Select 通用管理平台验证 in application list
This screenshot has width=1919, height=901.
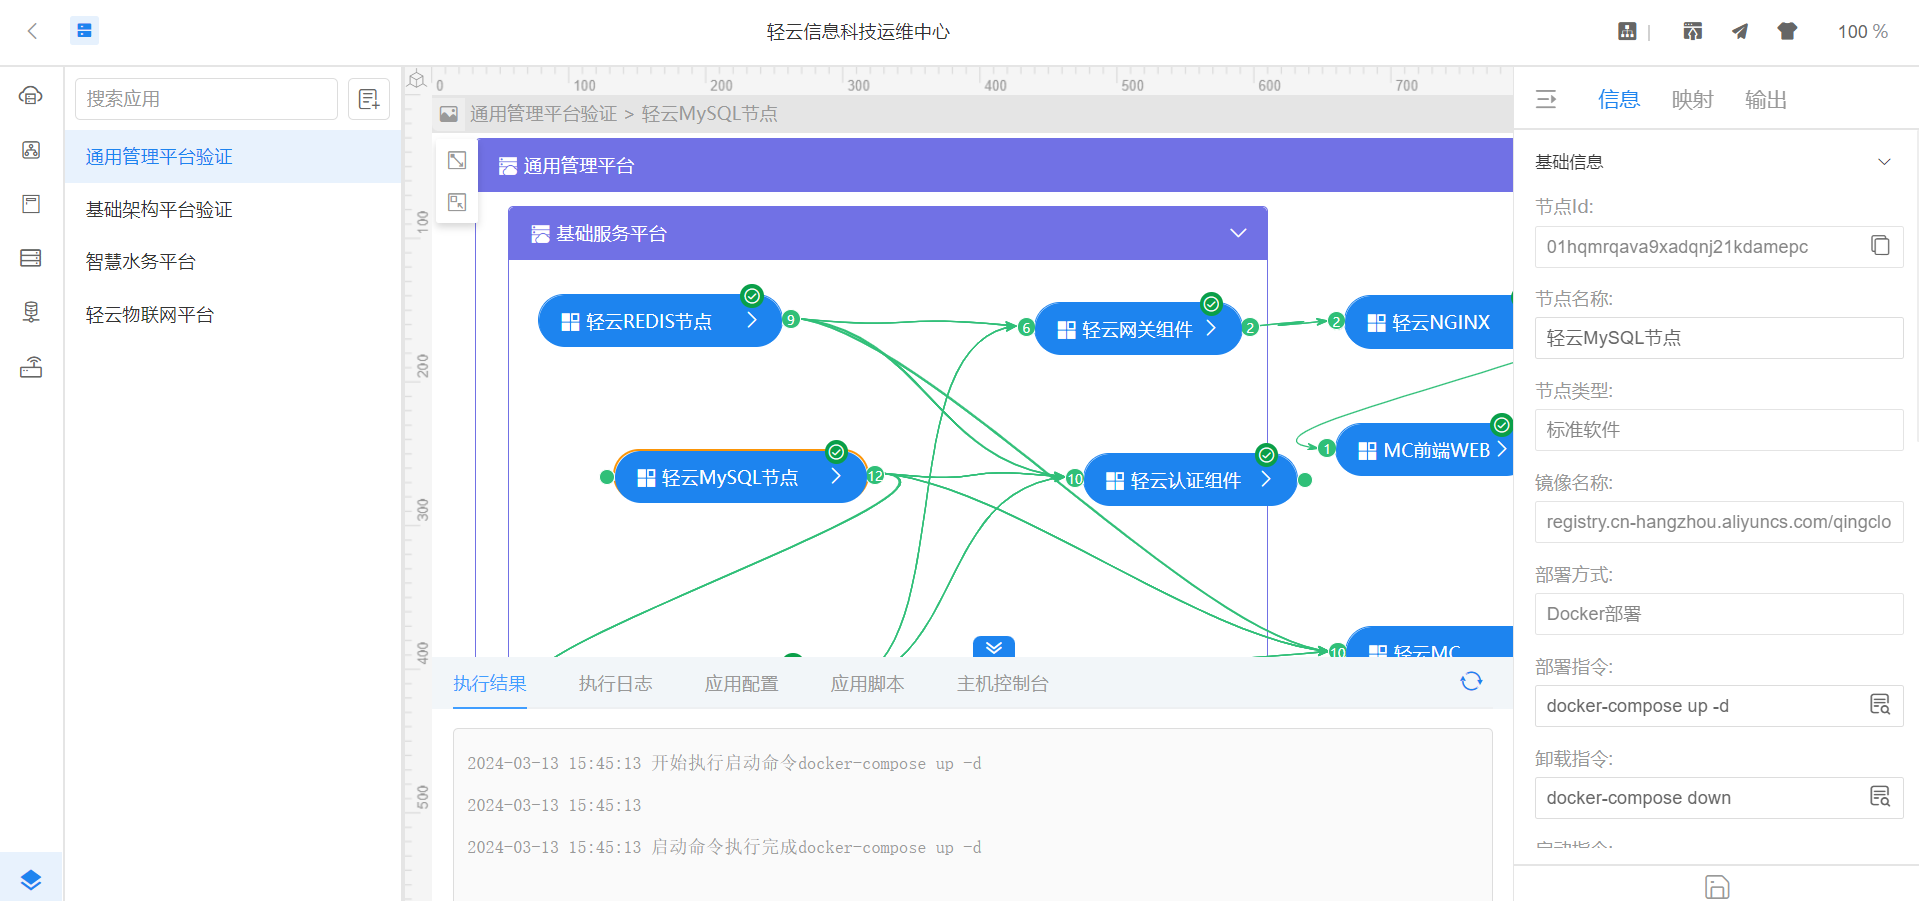pyautogui.click(x=233, y=157)
